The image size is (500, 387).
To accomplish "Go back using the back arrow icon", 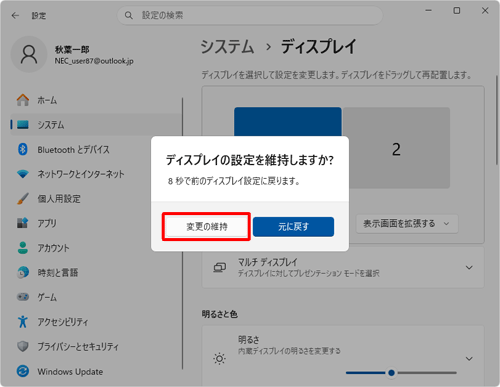I will click(15, 15).
